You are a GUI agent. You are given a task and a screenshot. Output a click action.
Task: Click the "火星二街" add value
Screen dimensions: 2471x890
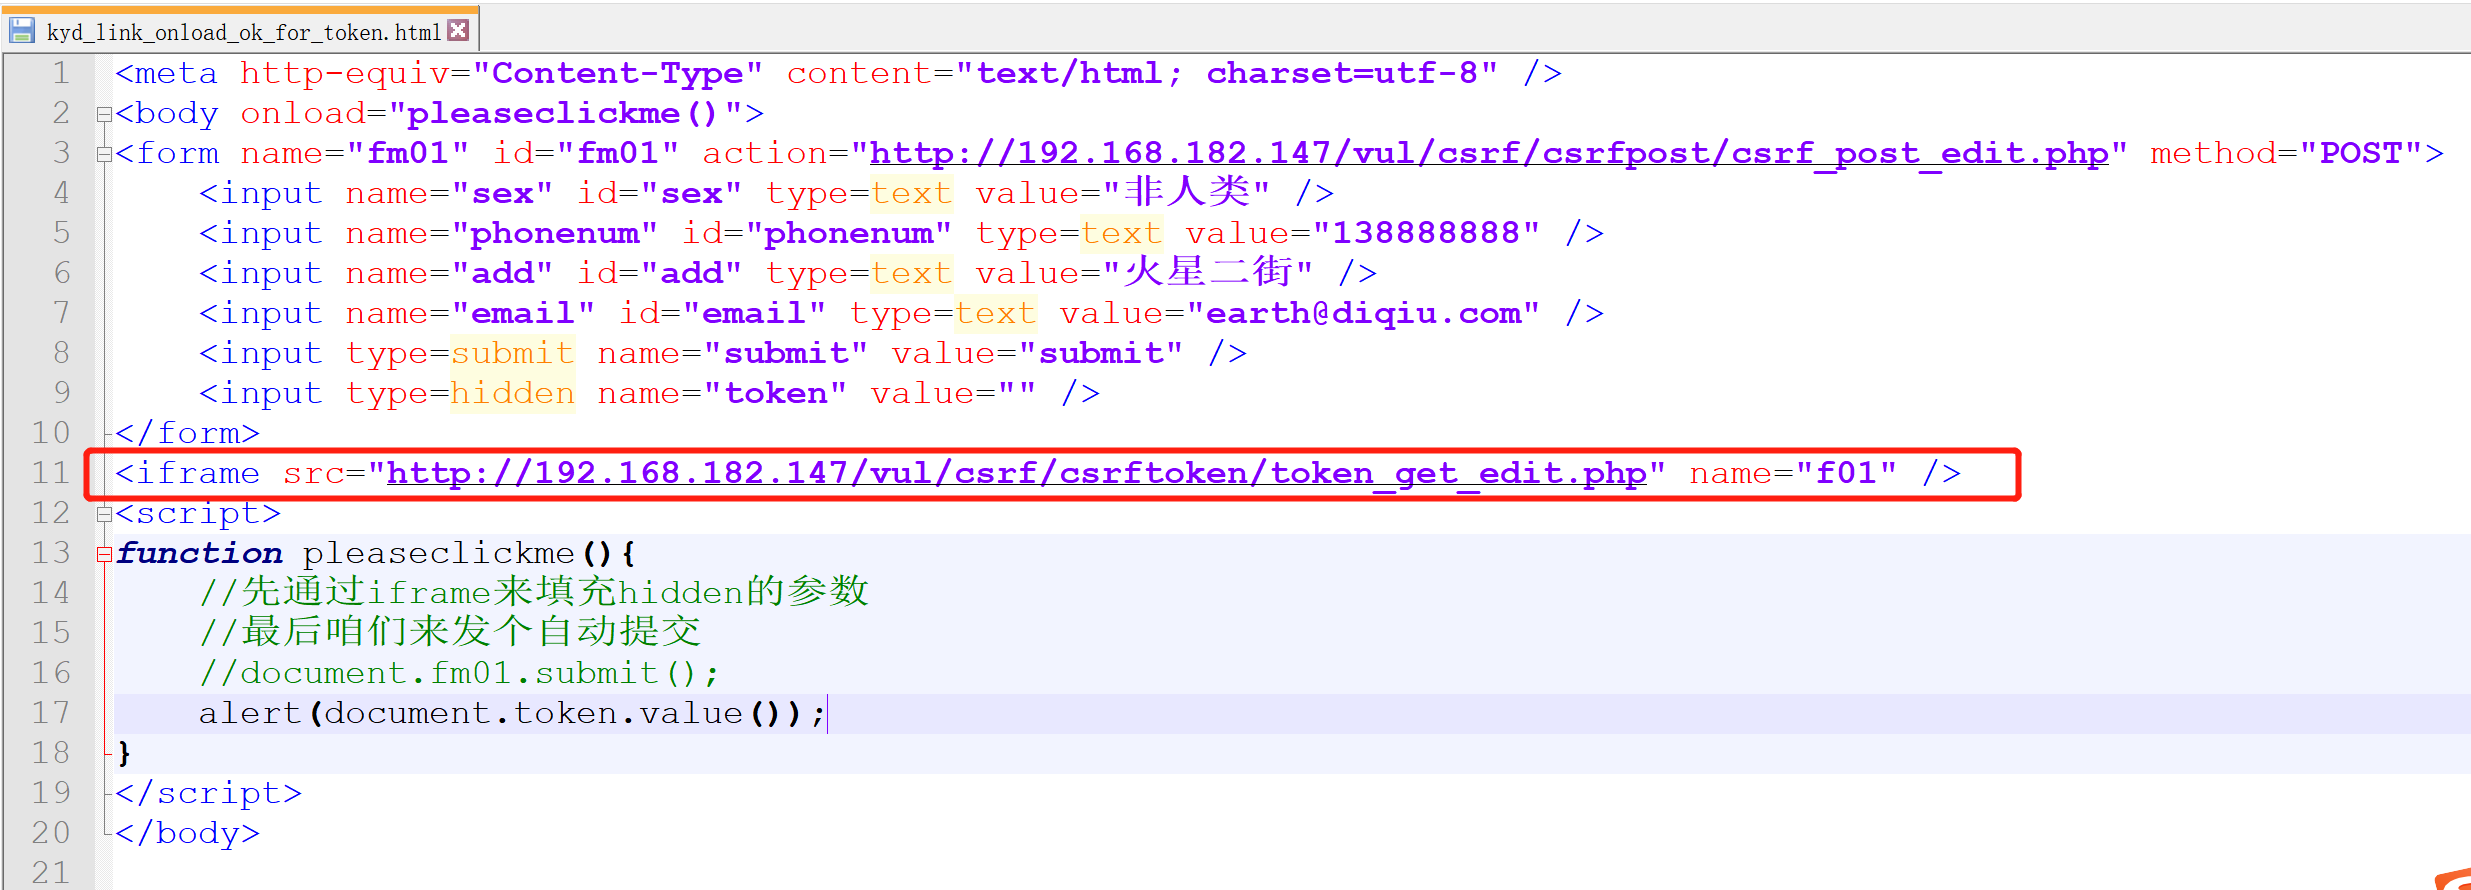pyautogui.click(x=1208, y=272)
